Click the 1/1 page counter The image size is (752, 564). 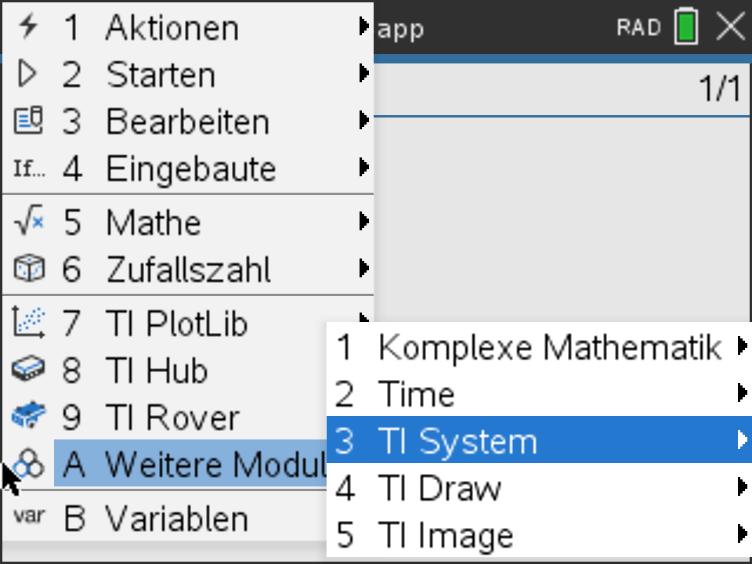click(x=719, y=89)
